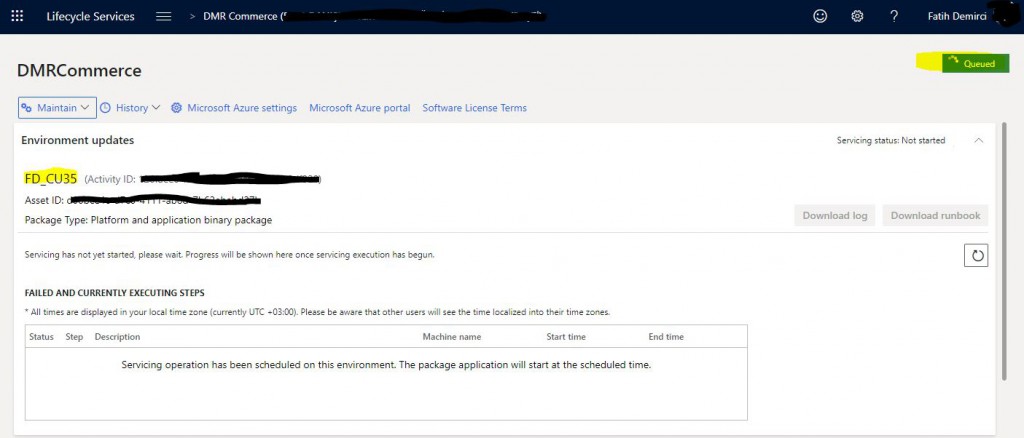This screenshot has width=1024, height=438.
Task: Click the FD_CU35 package name
Action: (x=51, y=178)
